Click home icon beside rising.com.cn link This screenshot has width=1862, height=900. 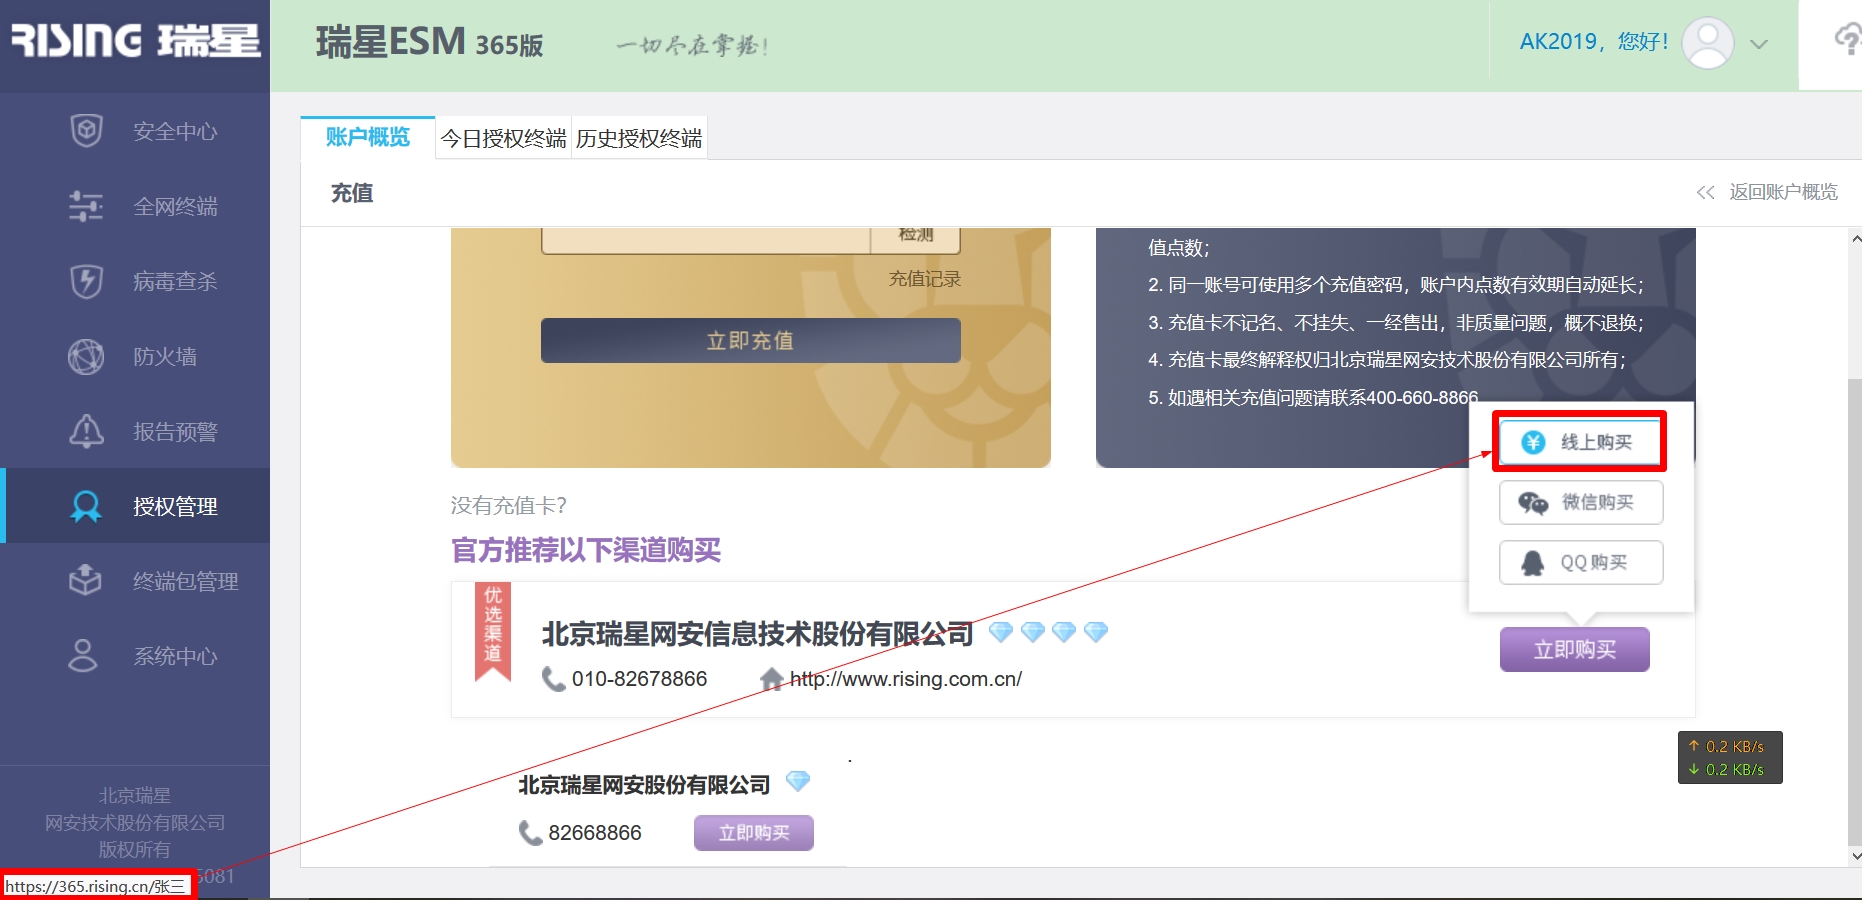click(x=771, y=680)
